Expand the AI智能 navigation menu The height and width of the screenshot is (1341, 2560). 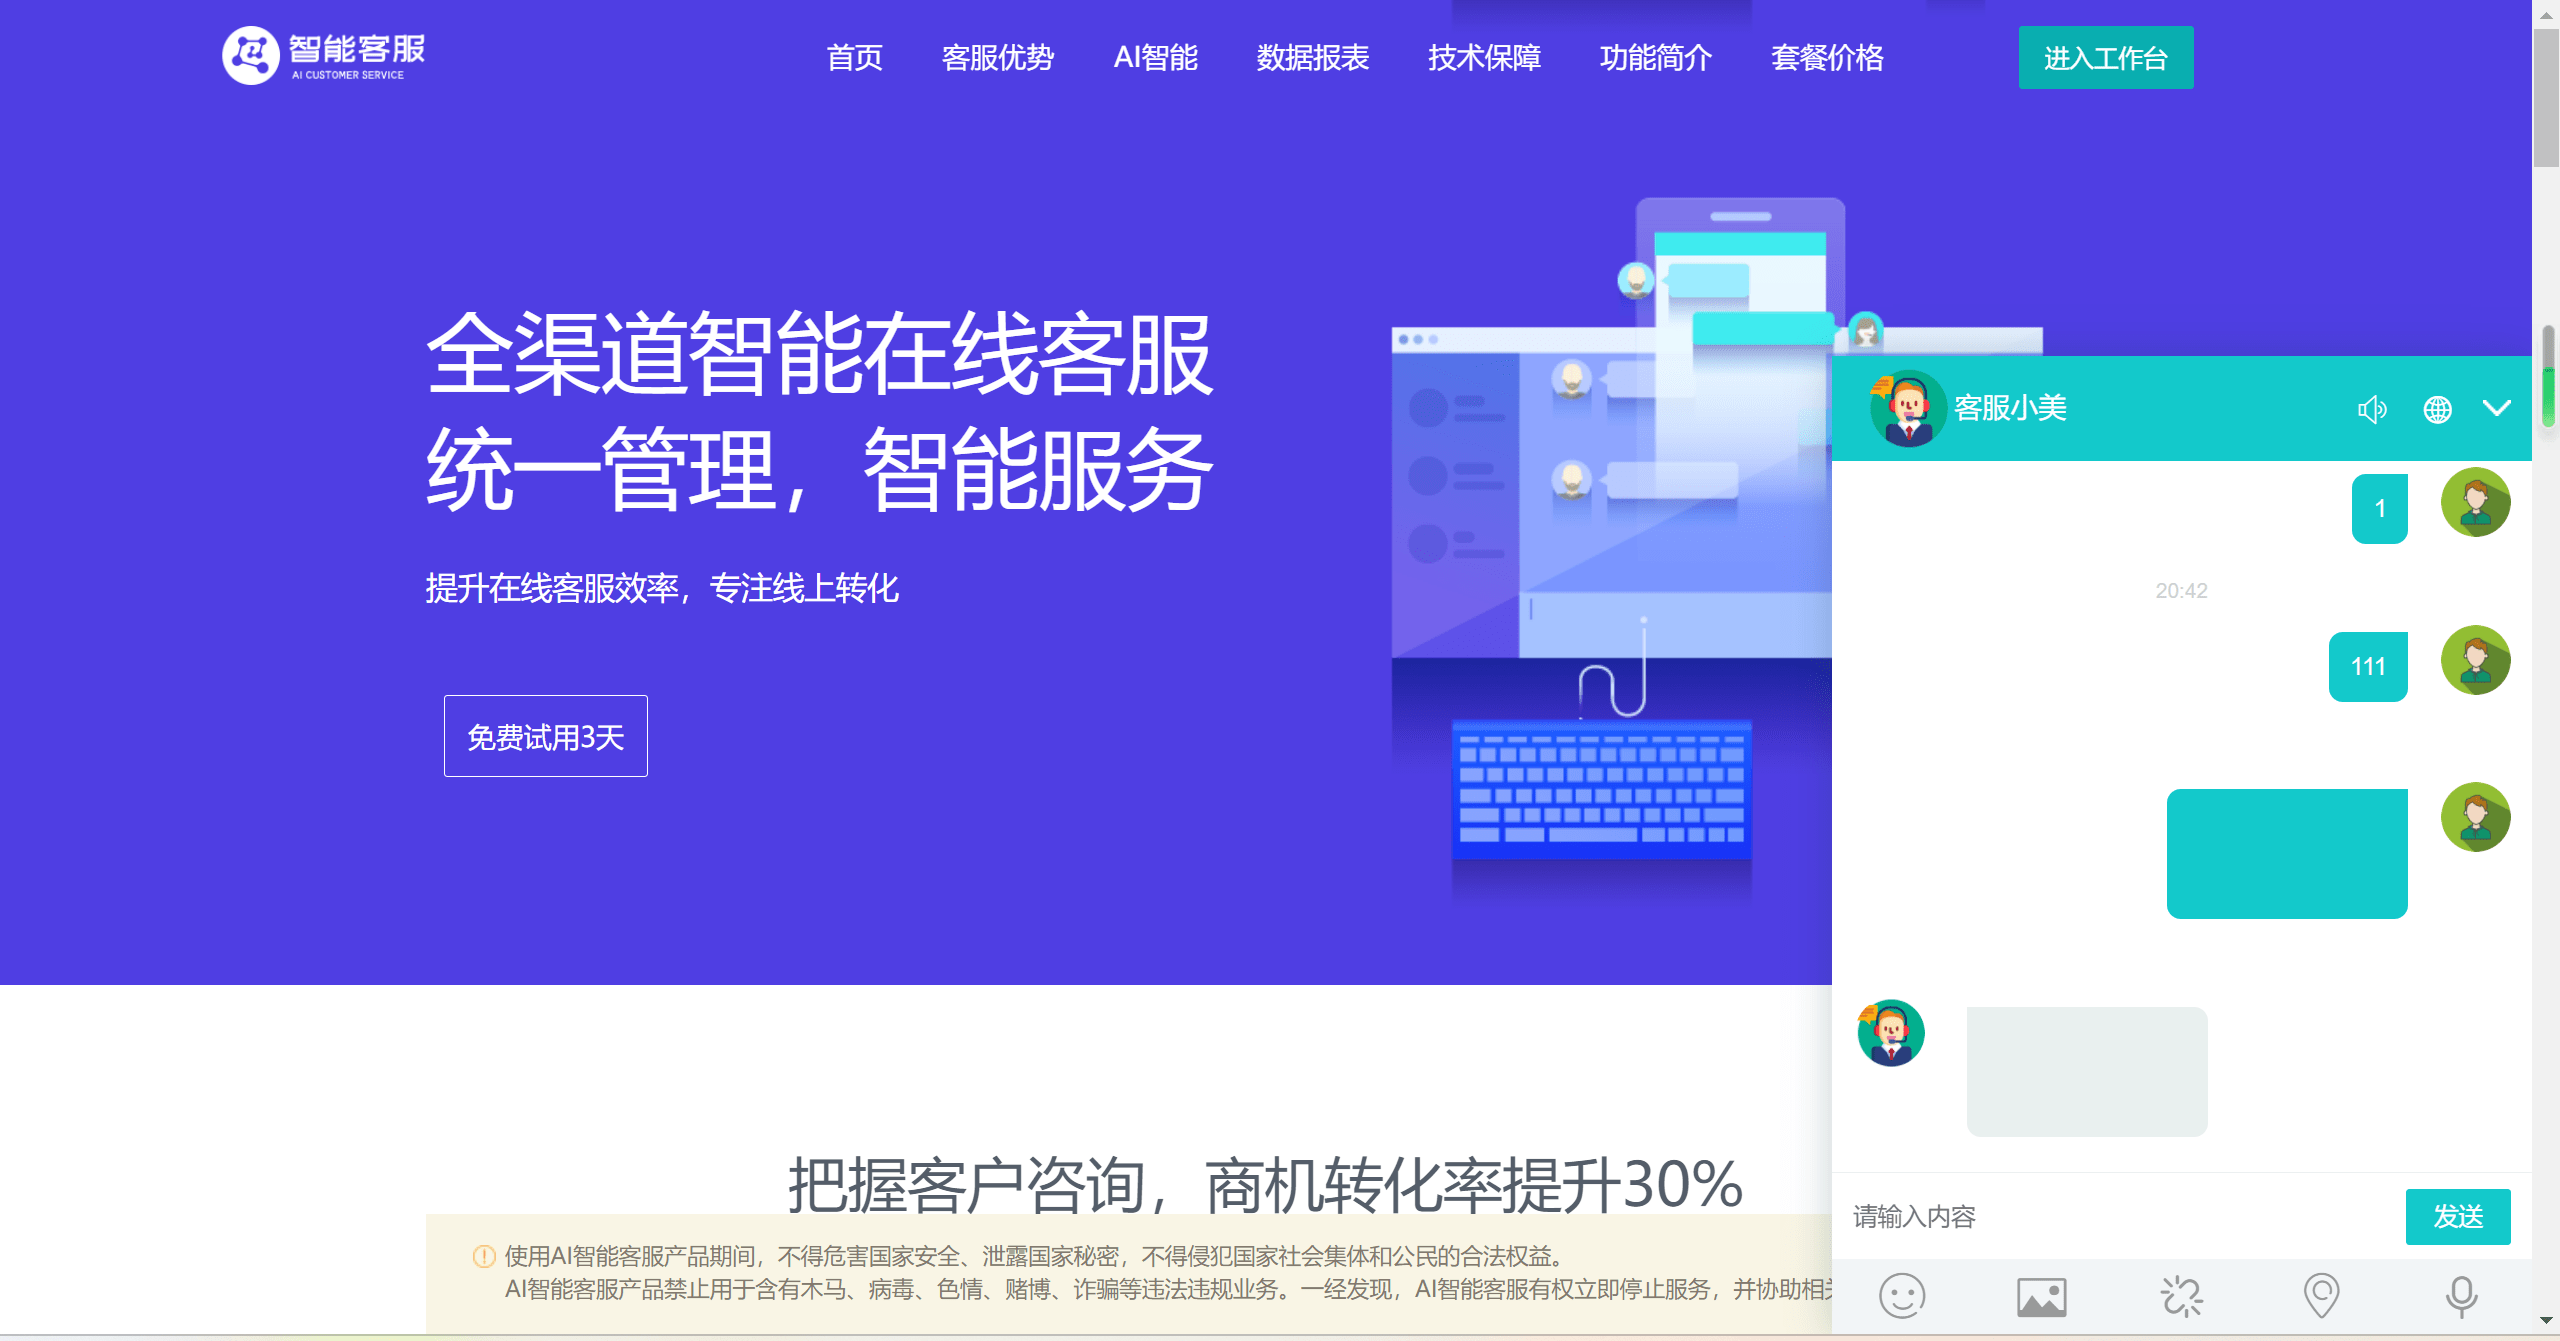(1153, 56)
